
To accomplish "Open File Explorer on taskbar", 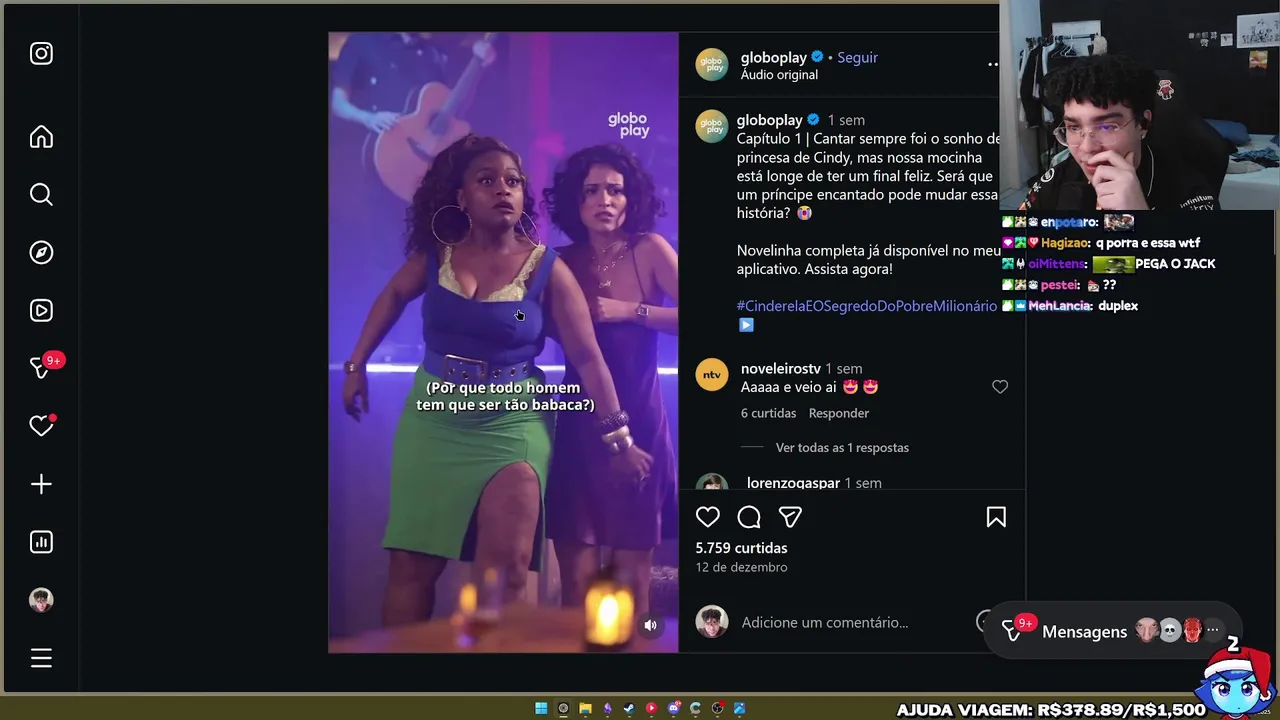I will 585,708.
